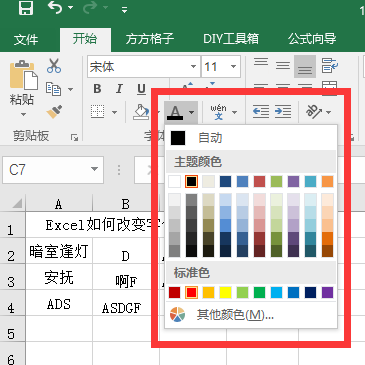Screen dimensions: 365x365
Task: Choose 自动 automatic font color
Action: coord(251,138)
